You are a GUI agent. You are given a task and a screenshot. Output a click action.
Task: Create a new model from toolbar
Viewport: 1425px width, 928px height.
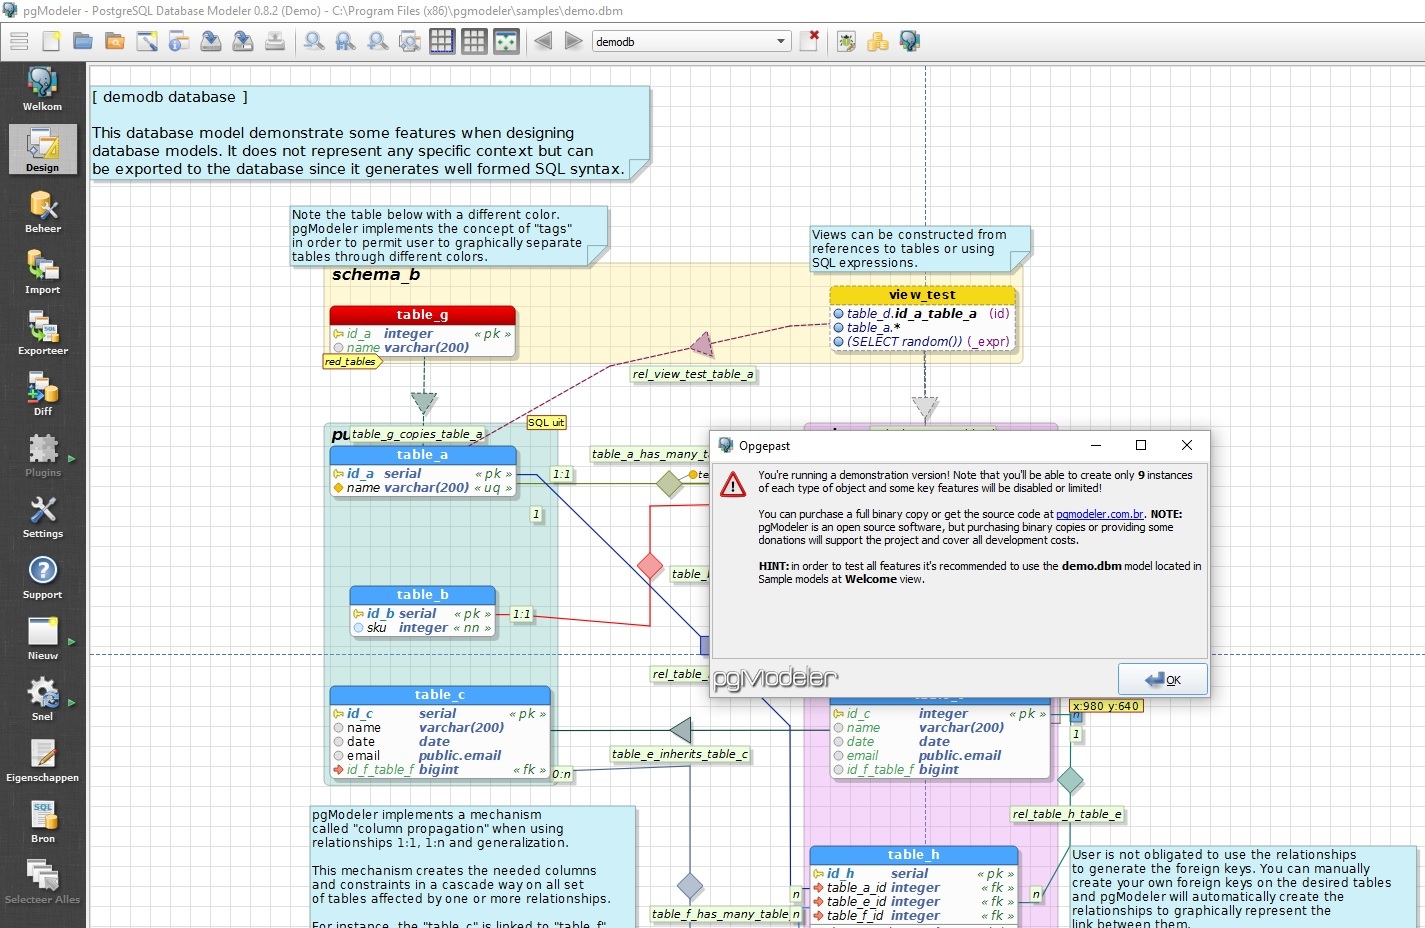(51, 41)
